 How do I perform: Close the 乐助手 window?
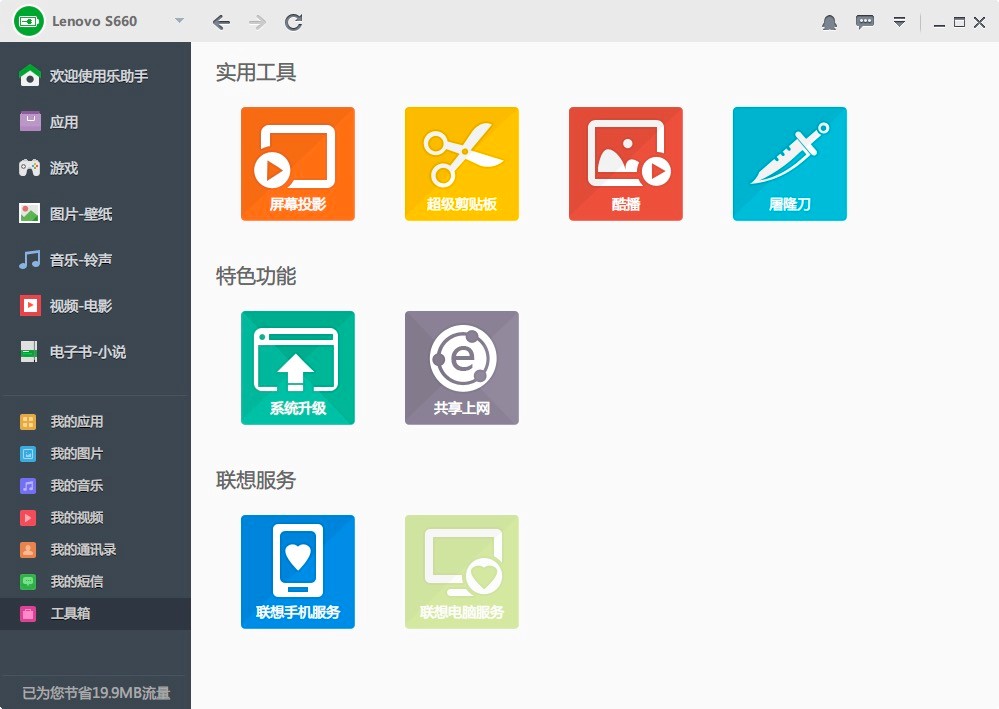pyautogui.click(x=980, y=22)
